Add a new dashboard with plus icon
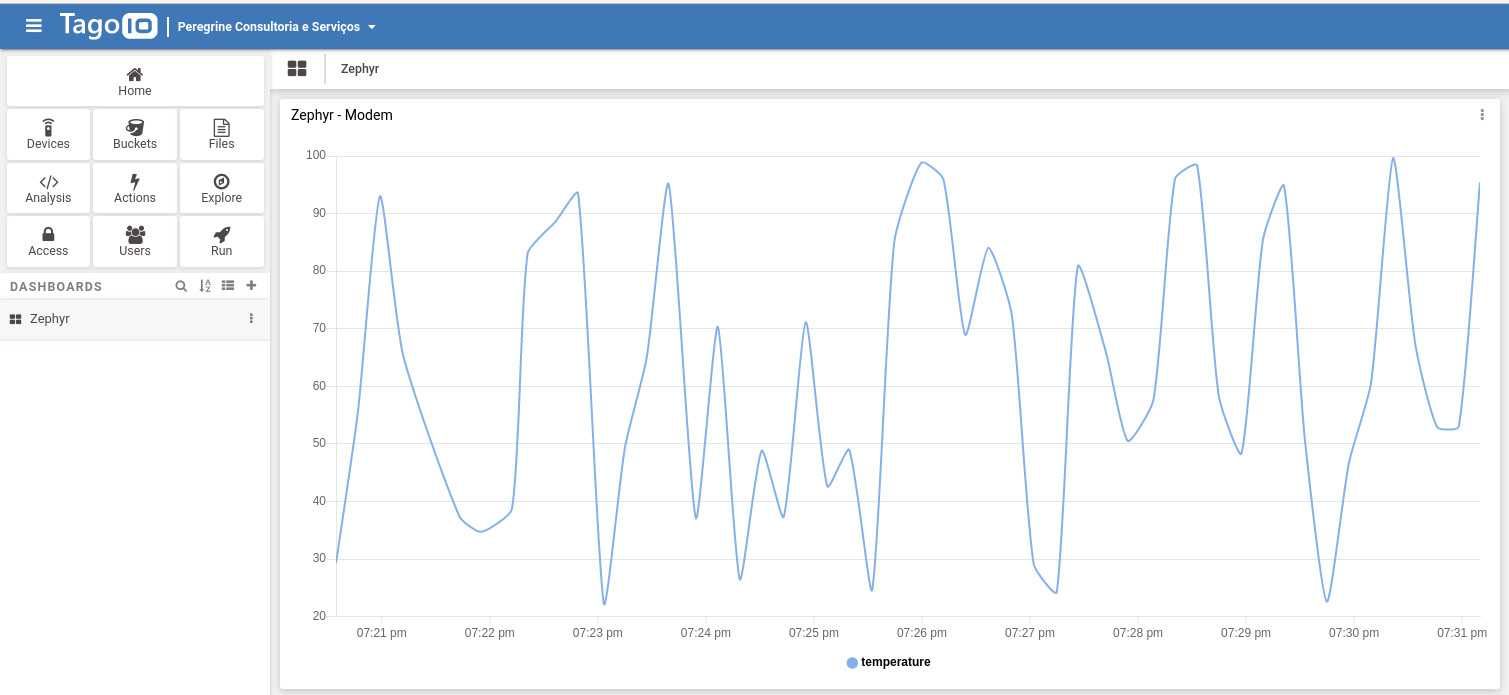This screenshot has height=695, width=1509. 251,286
